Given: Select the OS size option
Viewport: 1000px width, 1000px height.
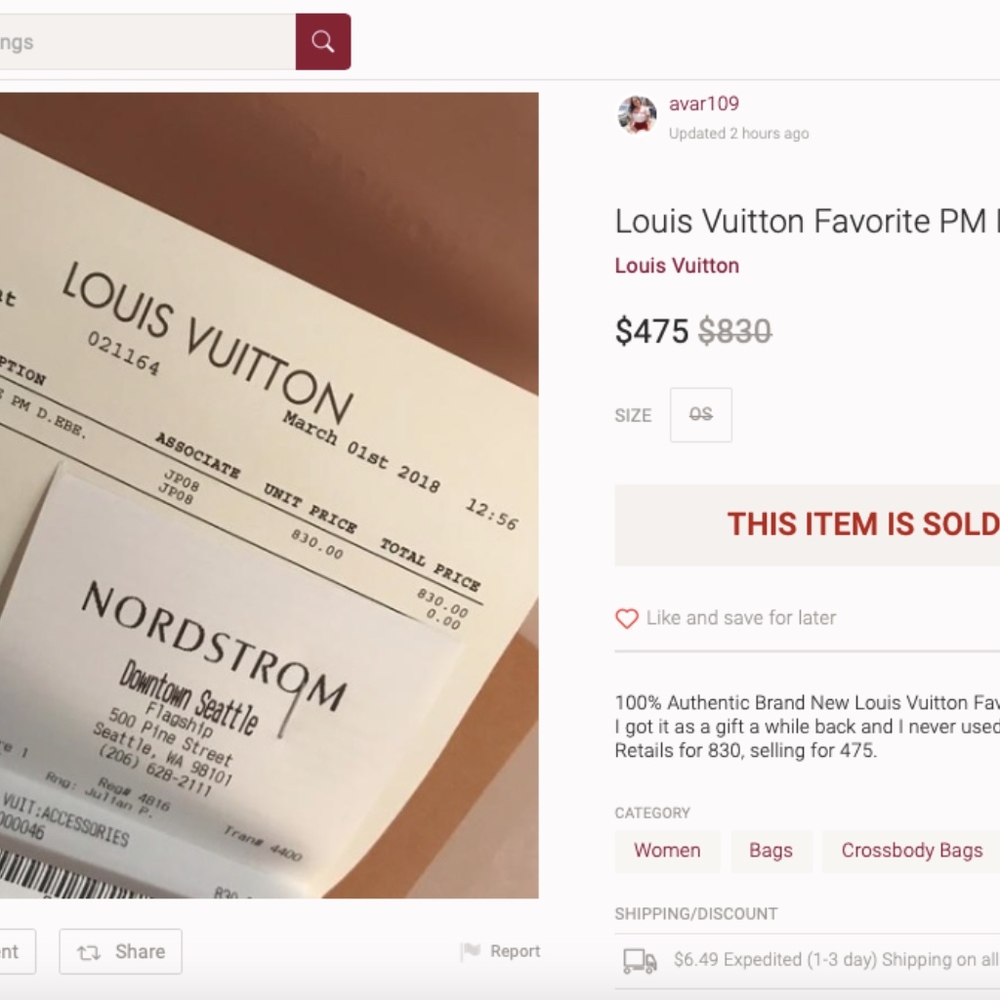Looking at the screenshot, I should [701, 415].
